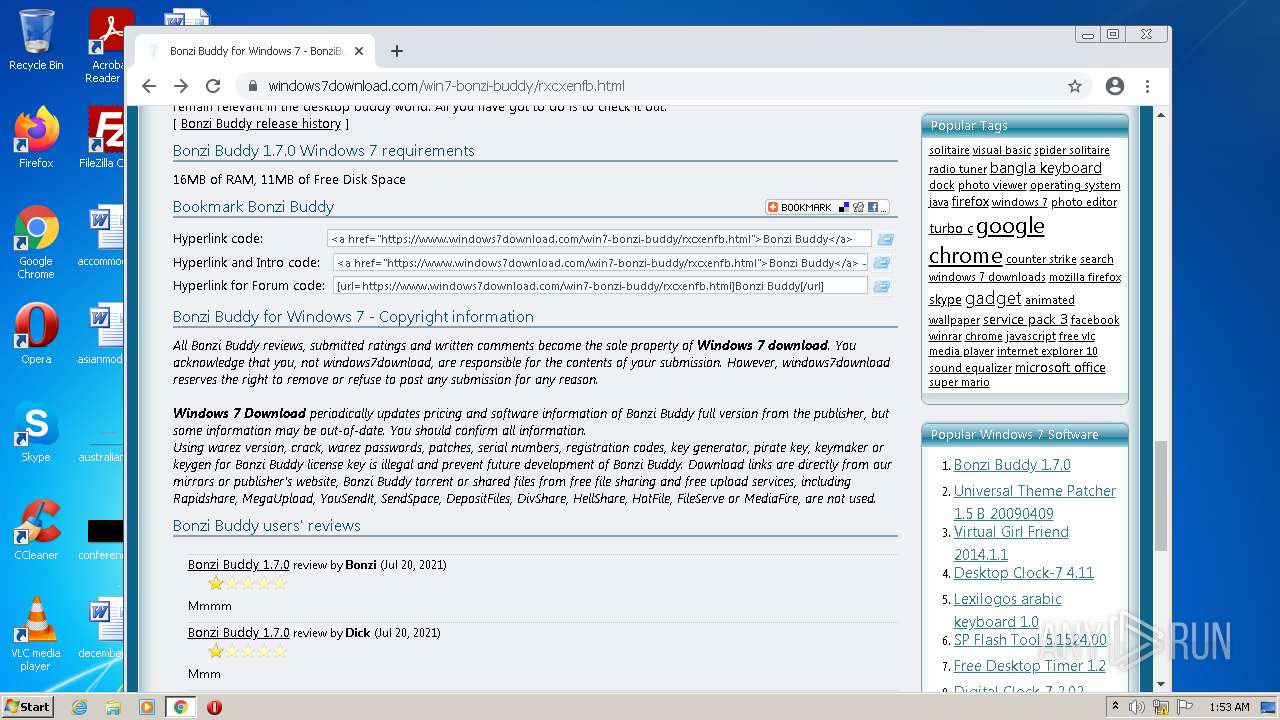Share via the Digg icon
This screenshot has width=1280, height=720.
pos(858,207)
